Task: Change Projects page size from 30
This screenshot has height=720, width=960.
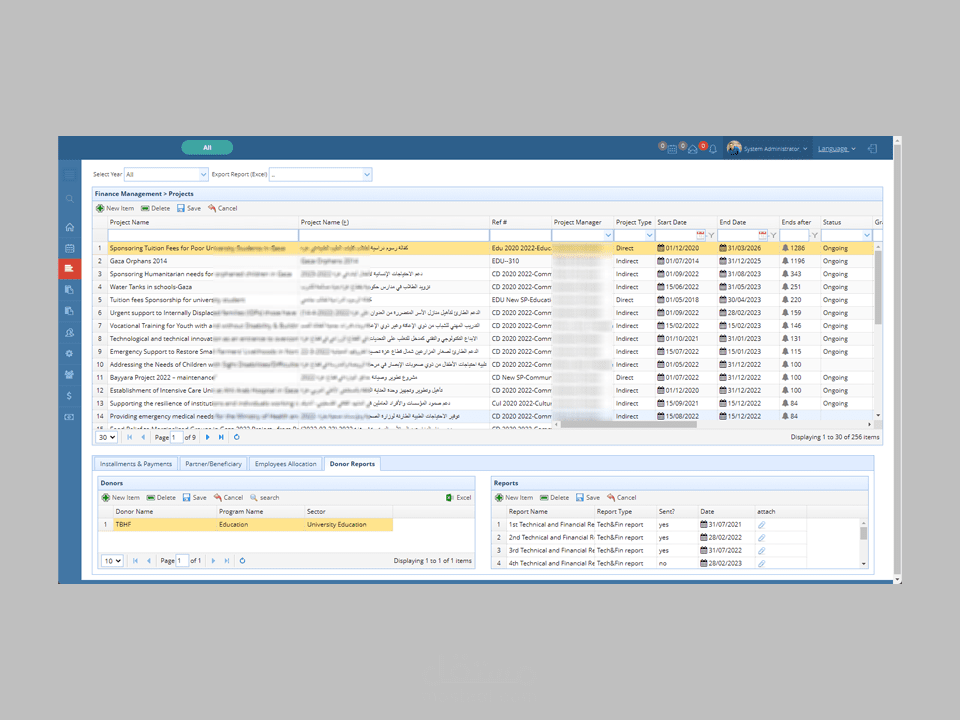Action: pyautogui.click(x=107, y=437)
